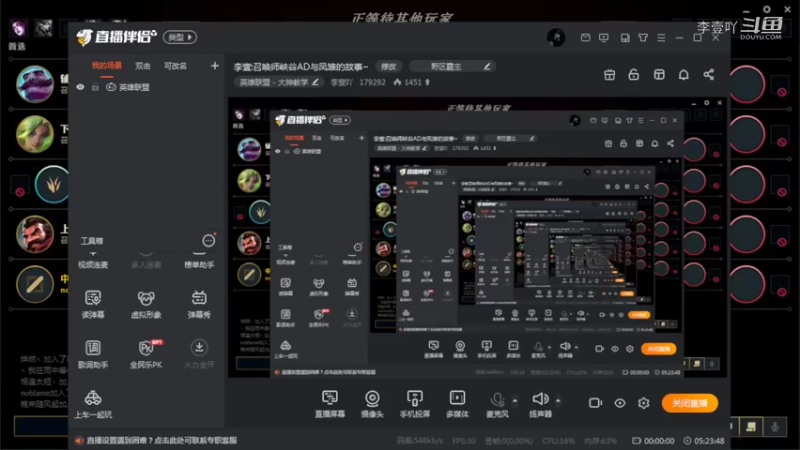Switch to the 我的场景 tab
Image resolution: width=800 pixels, height=450 pixels.
click(x=107, y=66)
